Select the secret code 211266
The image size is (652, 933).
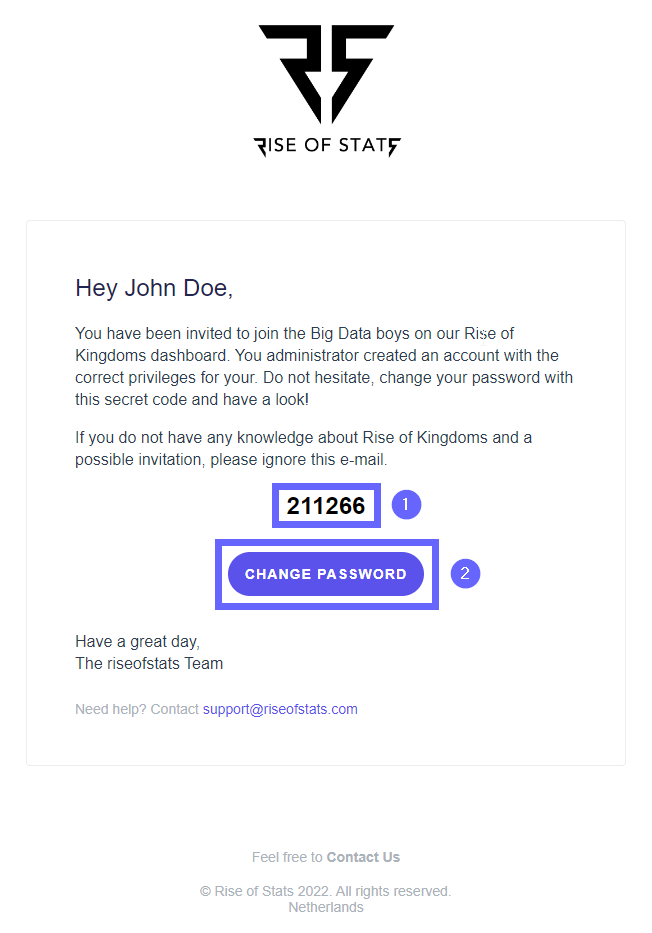(326, 506)
